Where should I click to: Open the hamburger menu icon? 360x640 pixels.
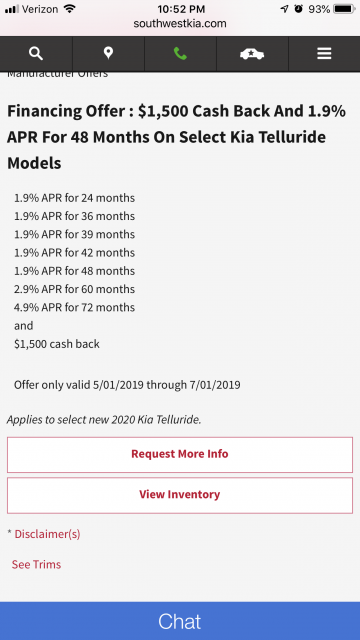click(x=324, y=53)
